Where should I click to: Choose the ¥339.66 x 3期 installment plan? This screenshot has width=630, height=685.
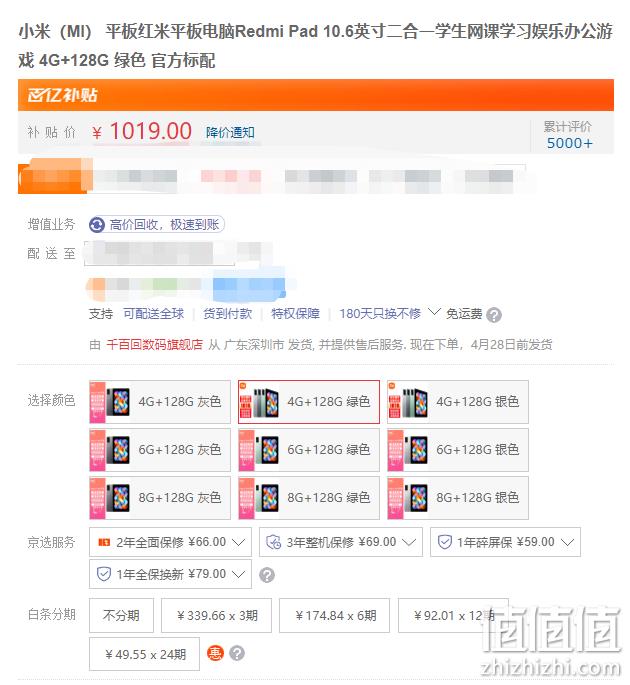[216, 616]
